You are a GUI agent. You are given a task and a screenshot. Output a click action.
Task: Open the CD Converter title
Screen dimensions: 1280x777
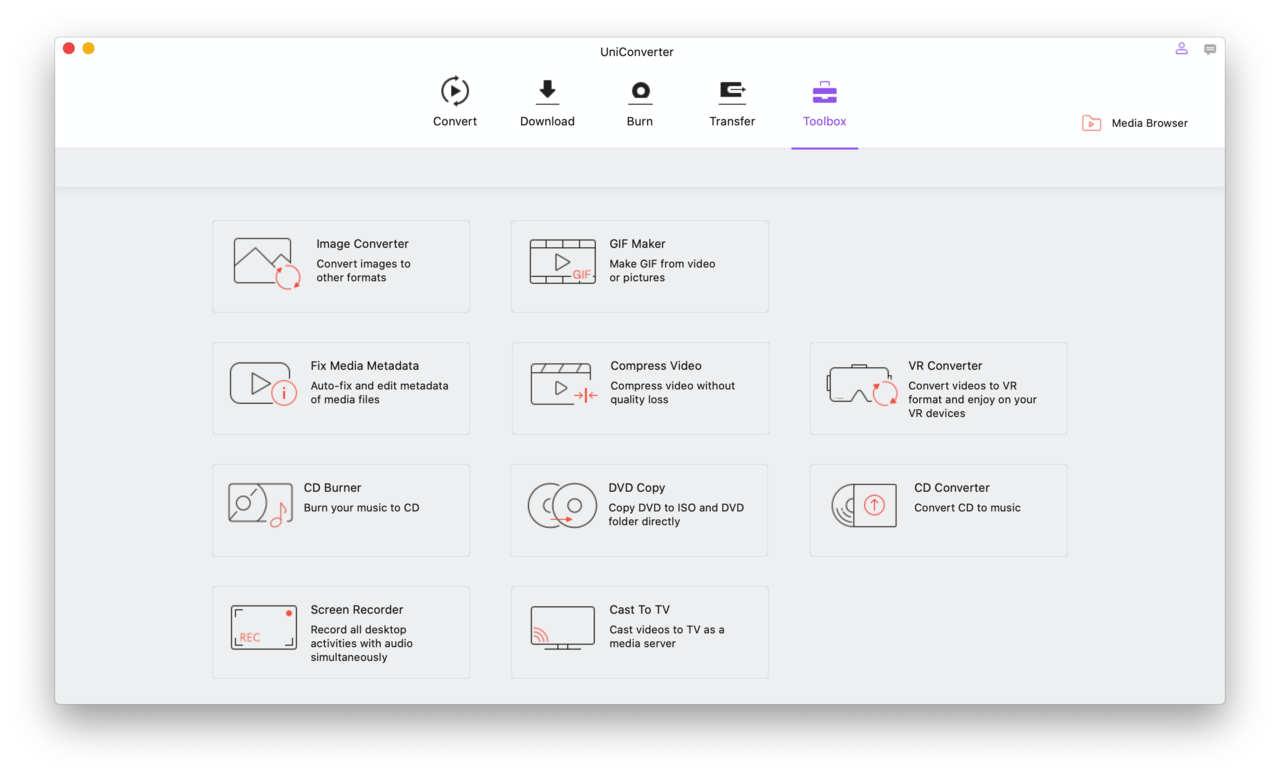pyautogui.click(x=952, y=488)
